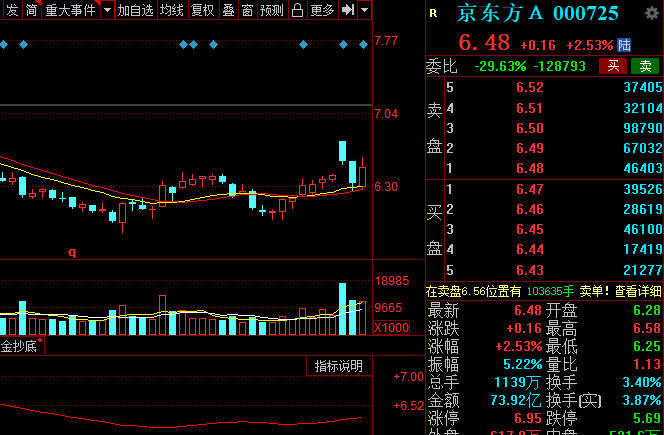664x435 pixels.
Task: Expand the dropdown arrow beside 重大事件
Action: (108, 10)
